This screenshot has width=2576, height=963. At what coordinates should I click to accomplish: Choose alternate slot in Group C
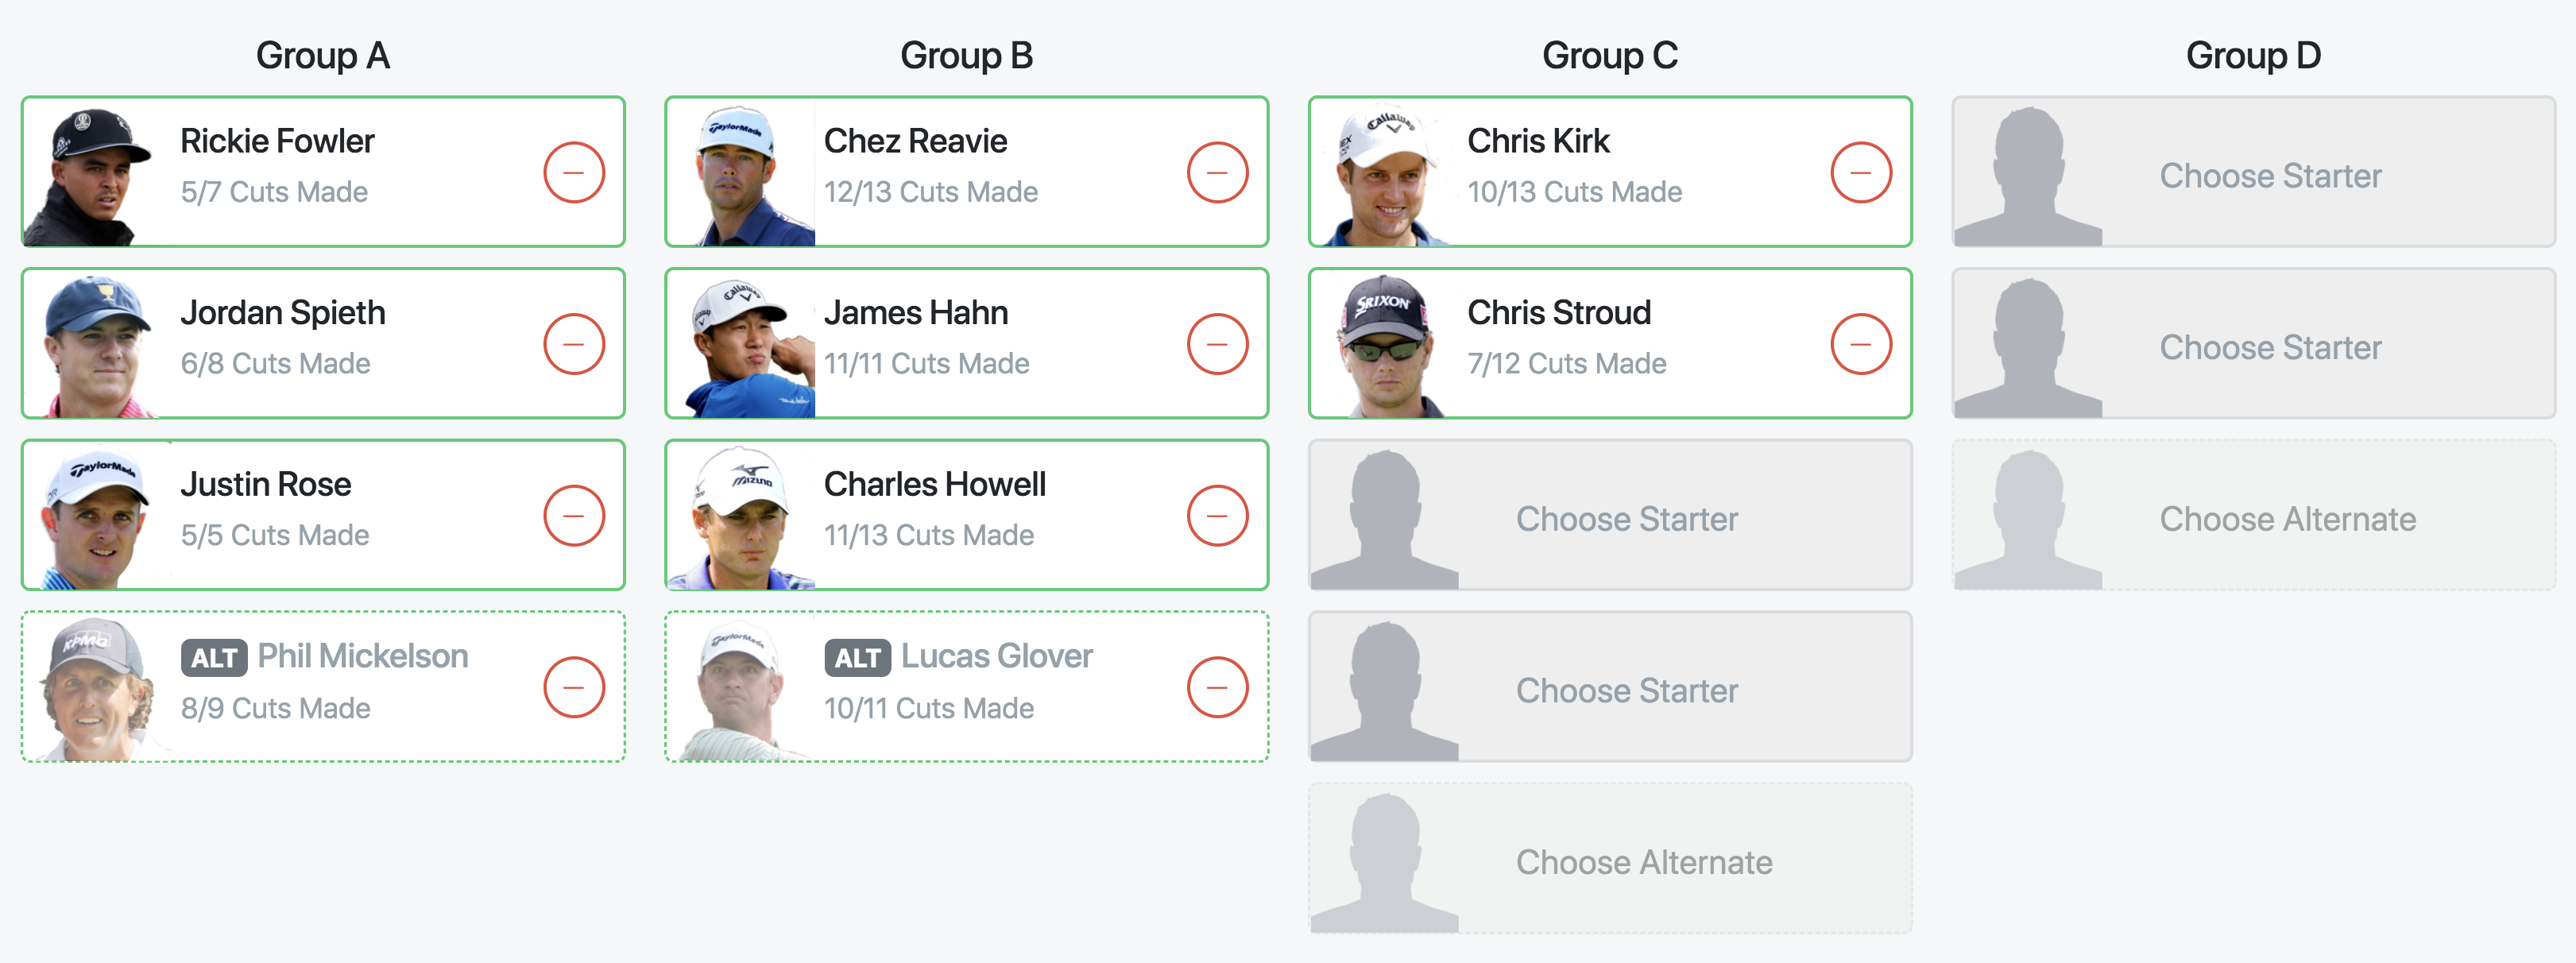point(1610,859)
